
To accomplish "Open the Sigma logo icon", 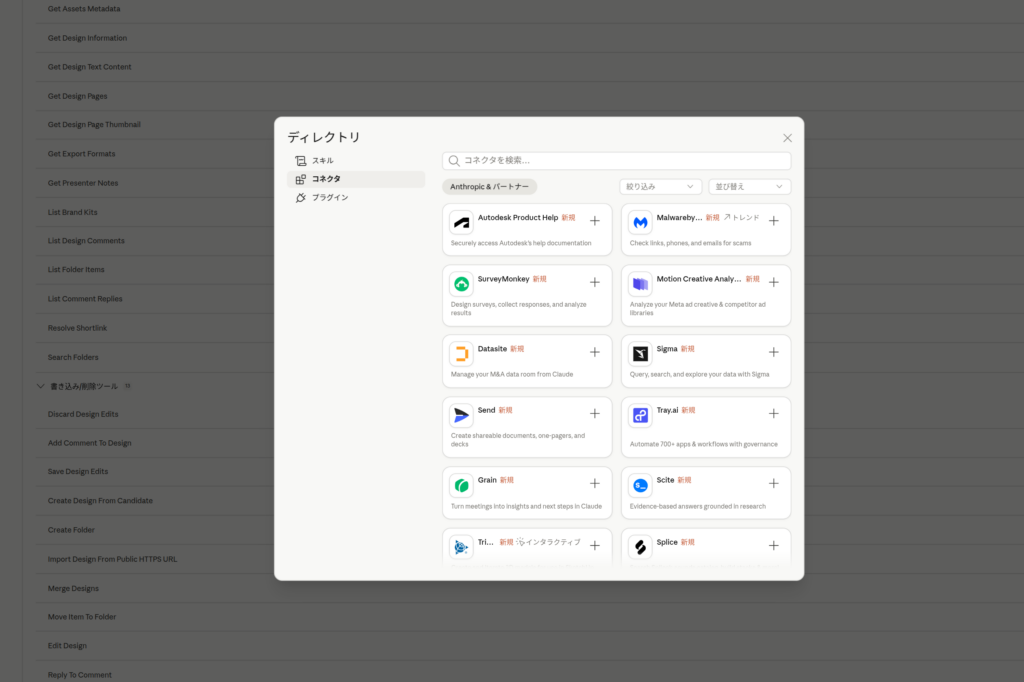I will (x=640, y=354).
